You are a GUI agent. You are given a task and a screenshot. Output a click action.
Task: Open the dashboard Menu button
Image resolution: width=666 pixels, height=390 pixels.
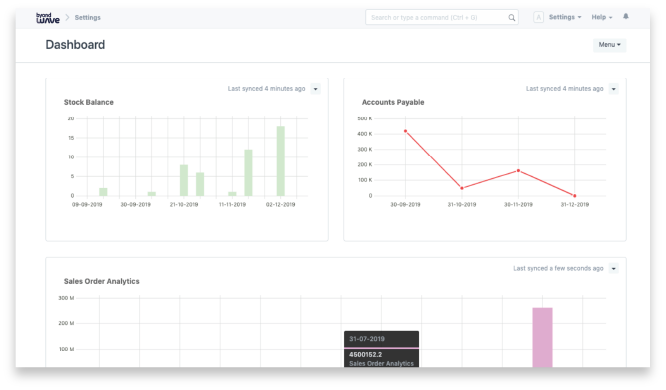pyautogui.click(x=610, y=45)
